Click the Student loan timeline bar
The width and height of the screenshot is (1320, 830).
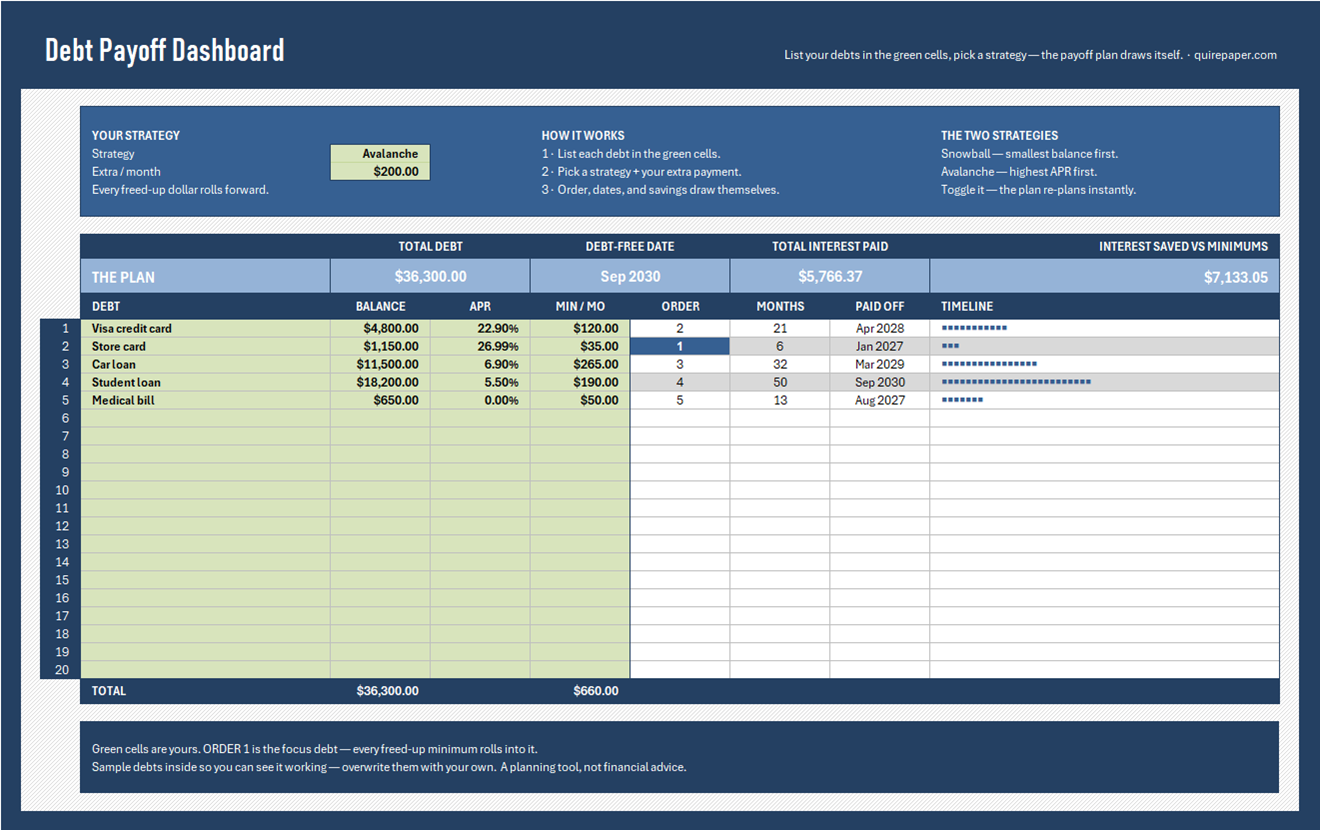tap(1016, 382)
